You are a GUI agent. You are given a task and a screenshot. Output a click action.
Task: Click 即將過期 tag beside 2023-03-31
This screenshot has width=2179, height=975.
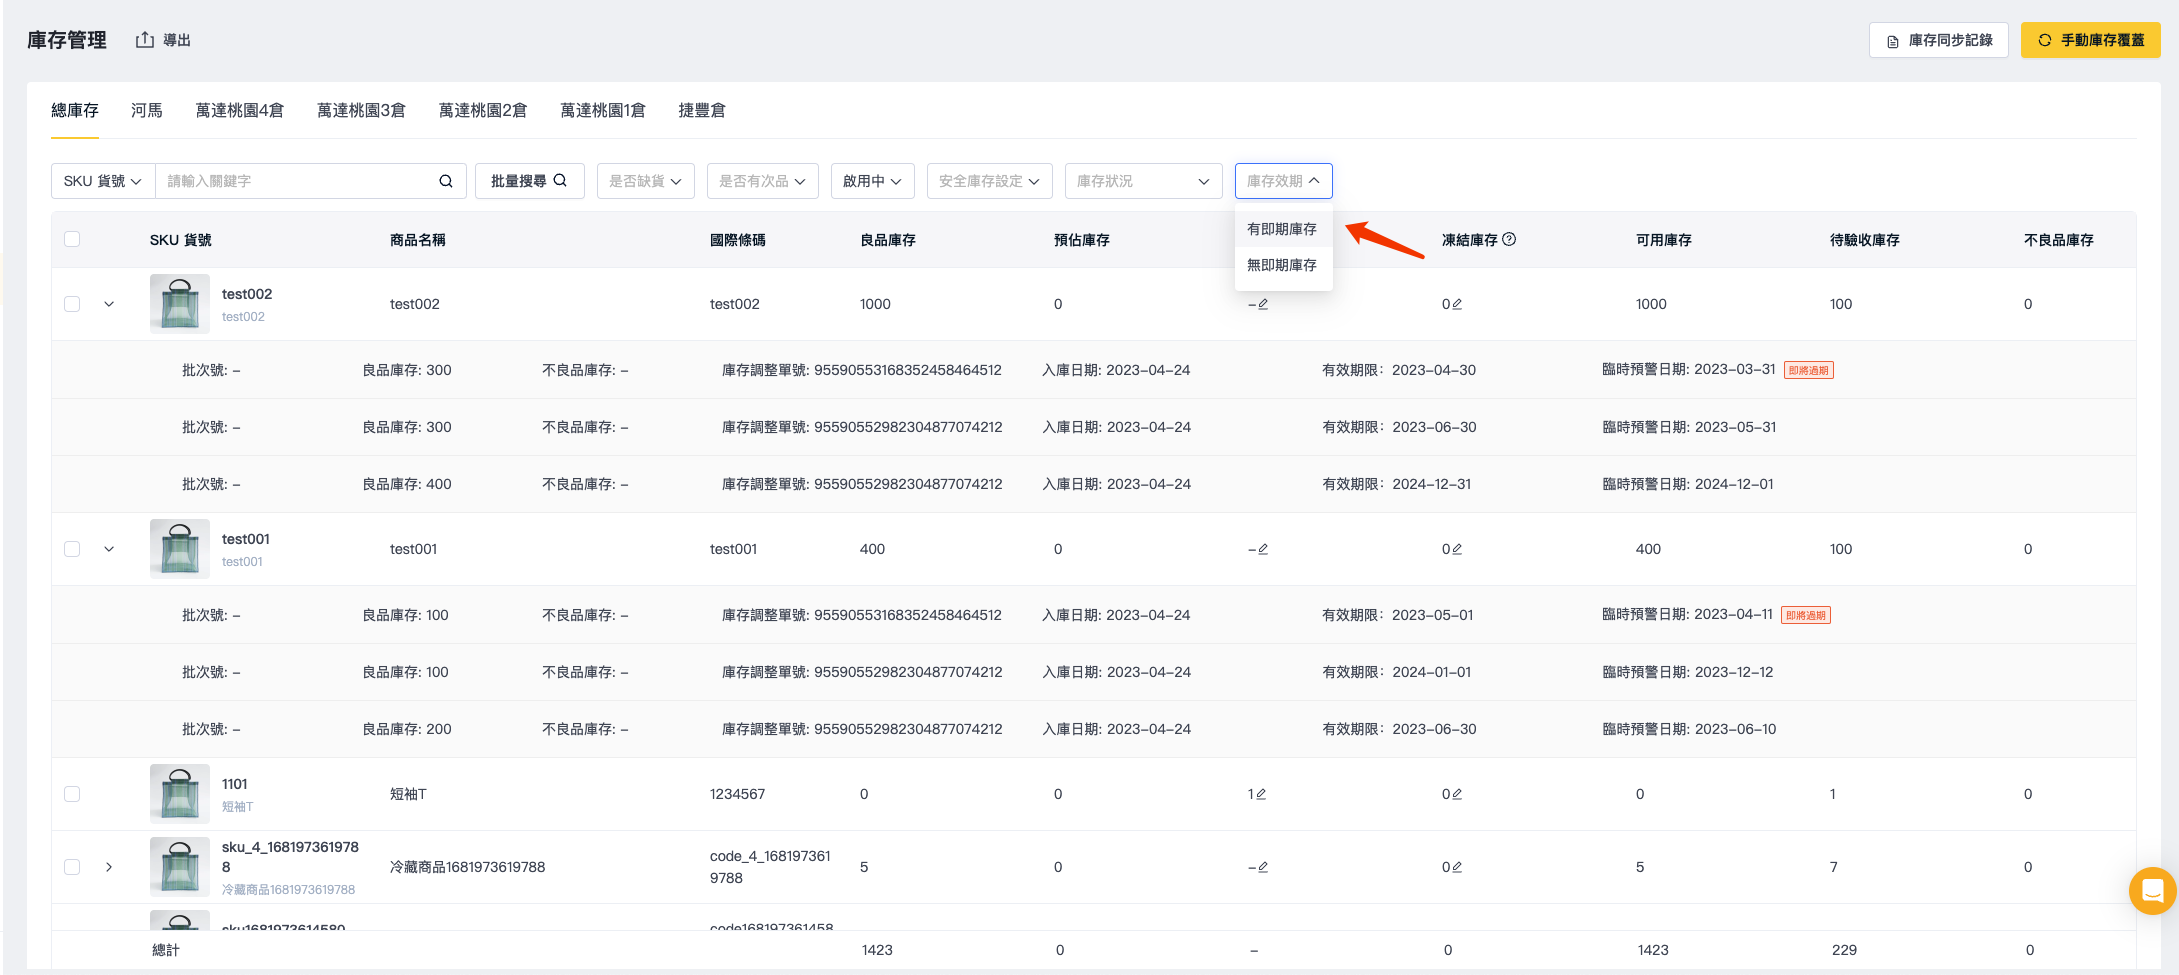click(1809, 370)
